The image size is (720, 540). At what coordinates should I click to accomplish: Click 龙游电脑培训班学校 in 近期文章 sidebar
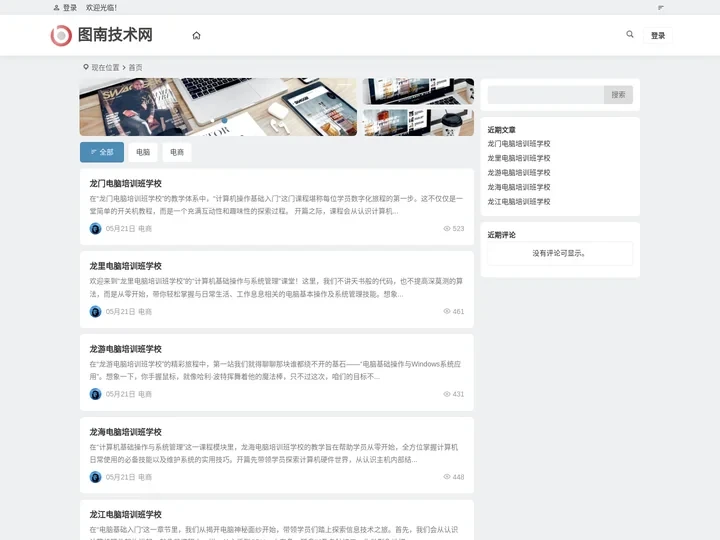tap(519, 173)
